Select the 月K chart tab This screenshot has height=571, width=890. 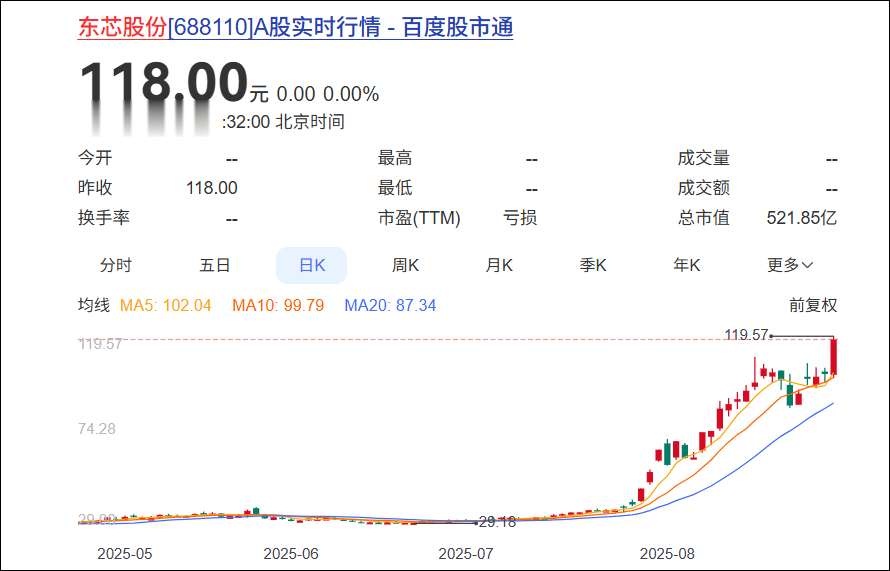point(499,265)
